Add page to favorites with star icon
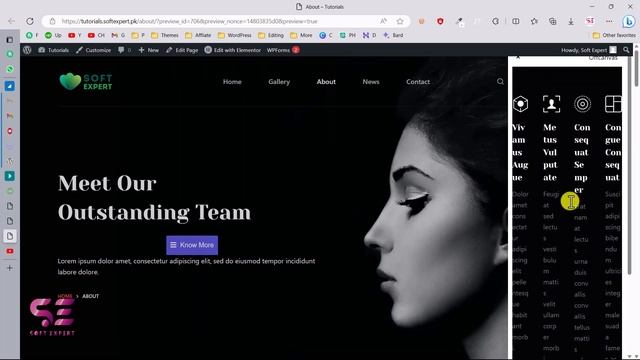 (400, 21)
